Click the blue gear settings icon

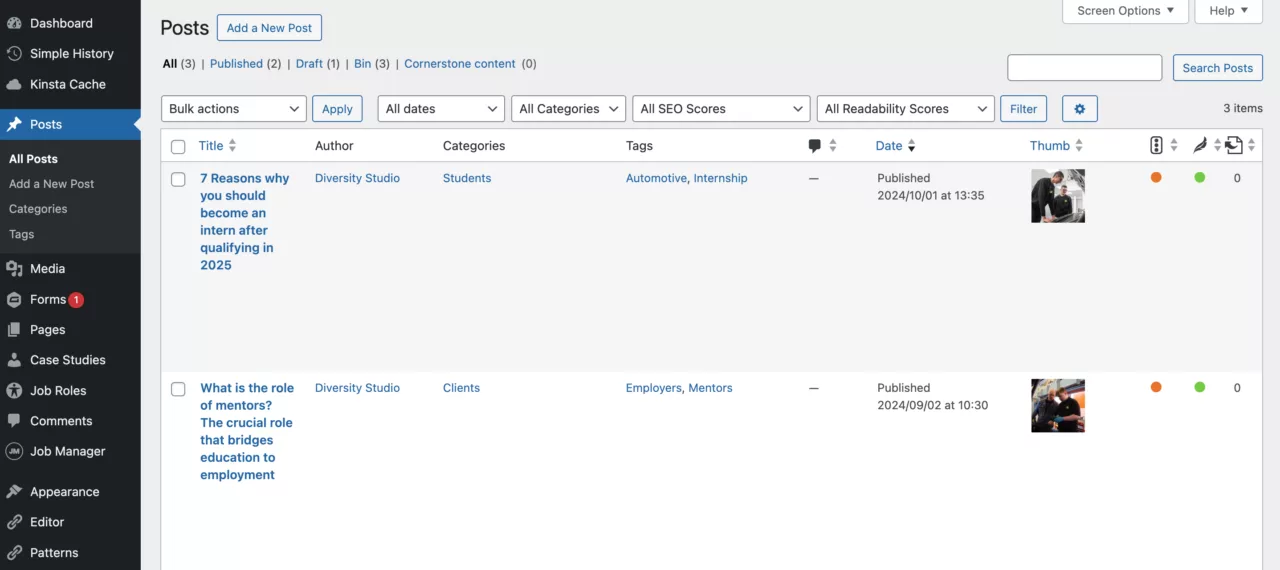[1079, 109]
